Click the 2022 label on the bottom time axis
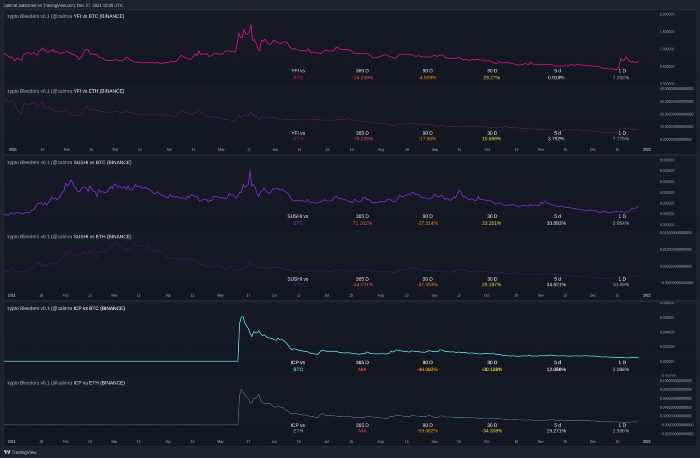This screenshot has height=458, width=700. click(x=646, y=441)
